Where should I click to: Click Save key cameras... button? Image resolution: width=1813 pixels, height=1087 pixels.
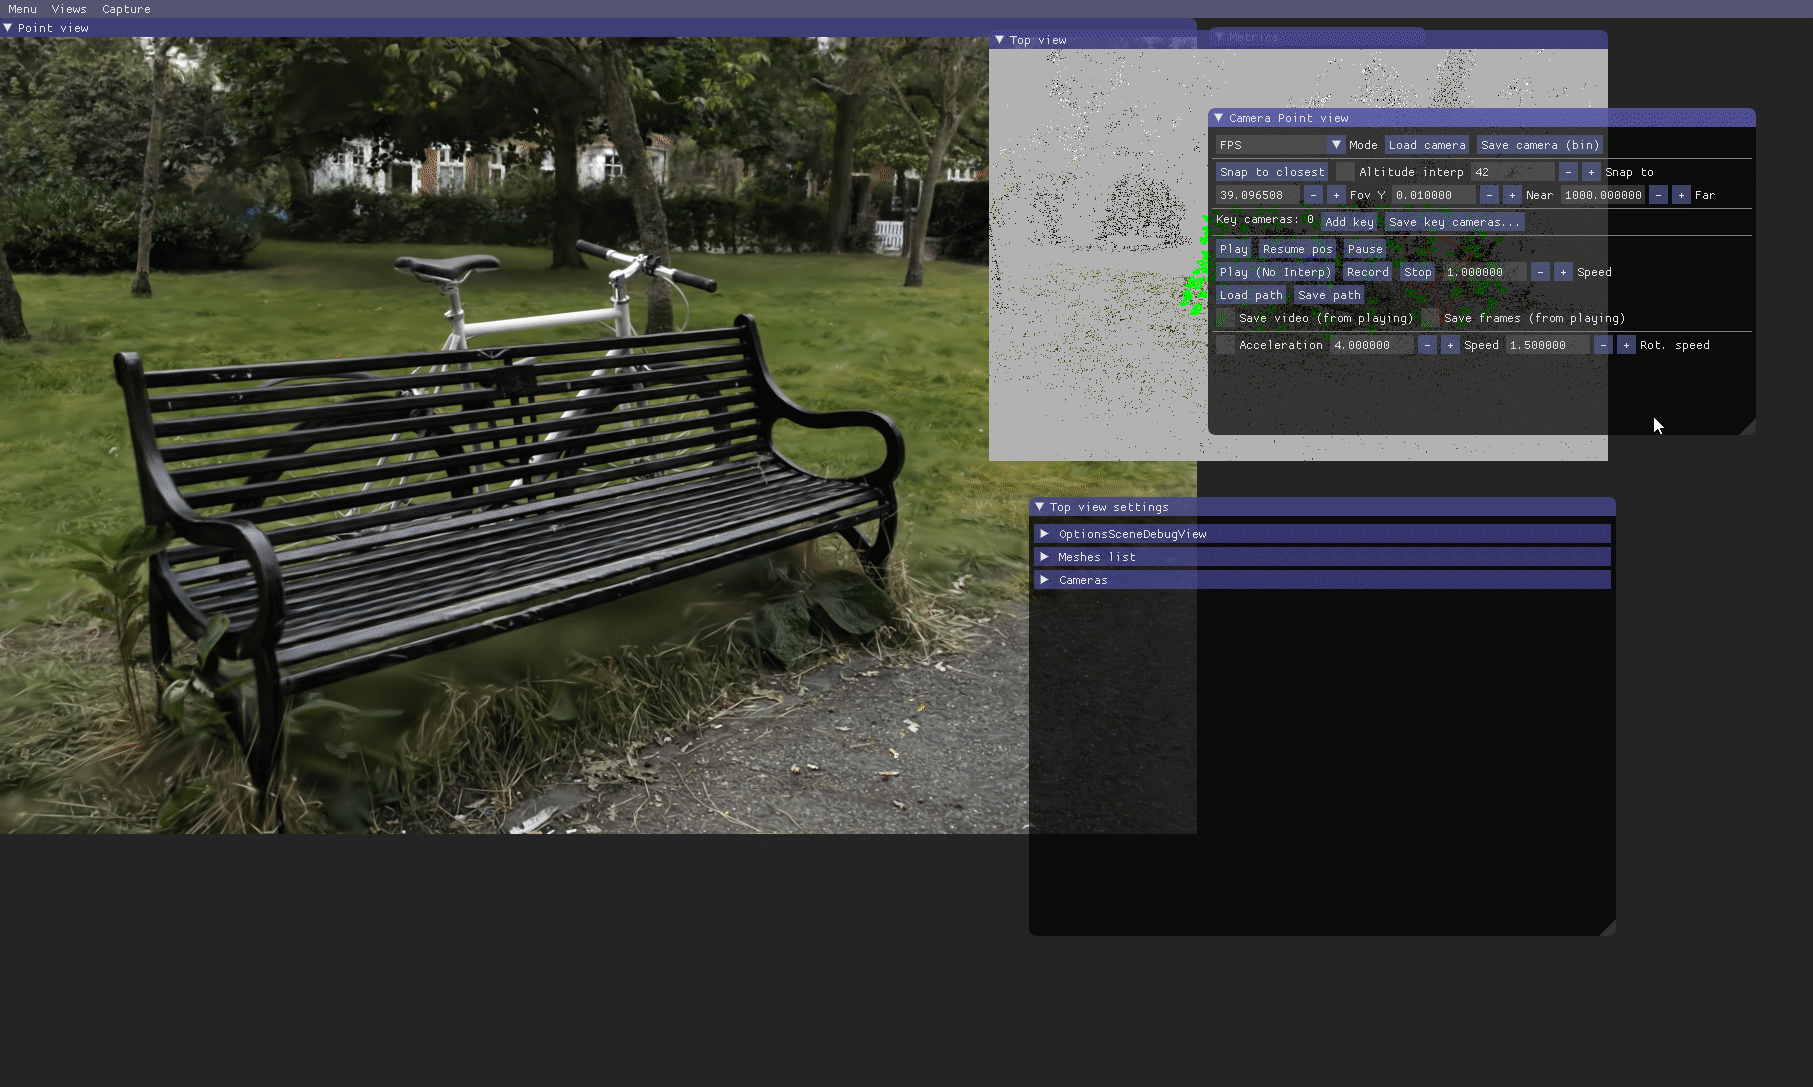click(x=1454, y=222)
